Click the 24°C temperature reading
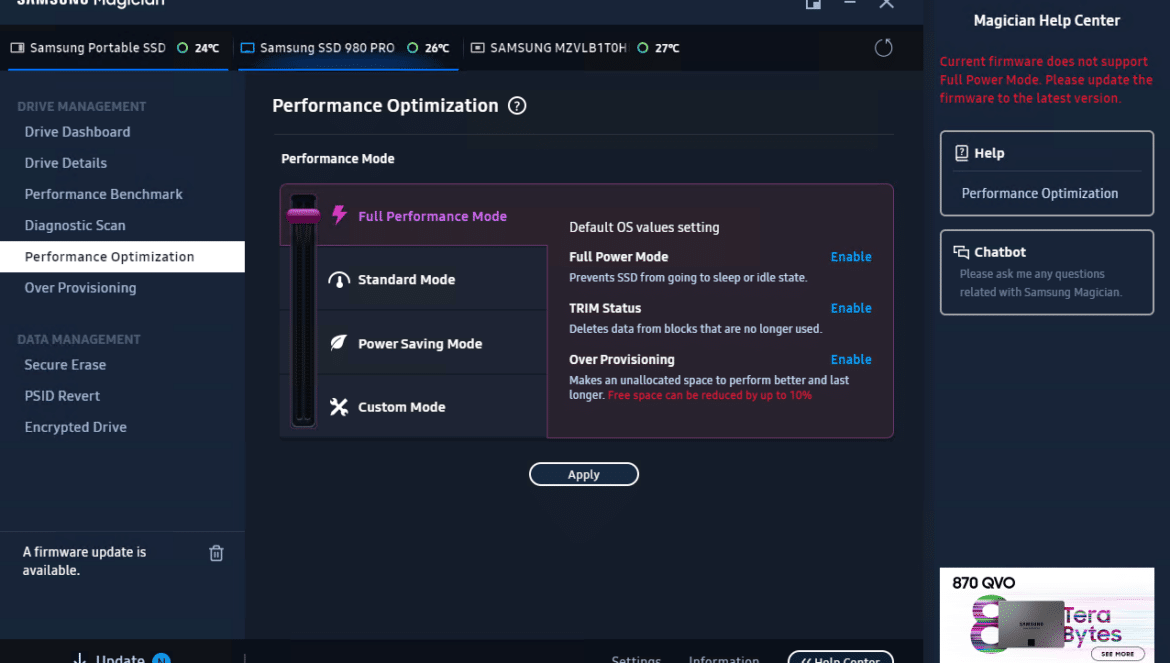The image size is (1170, 663). (207, 48)
